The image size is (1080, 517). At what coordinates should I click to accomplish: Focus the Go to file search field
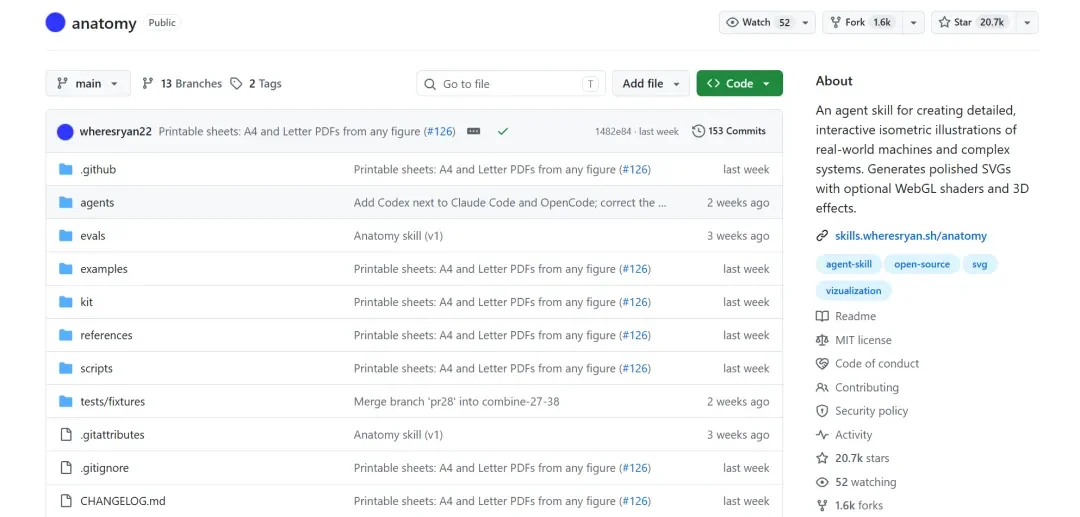click(x=510, y=84)
